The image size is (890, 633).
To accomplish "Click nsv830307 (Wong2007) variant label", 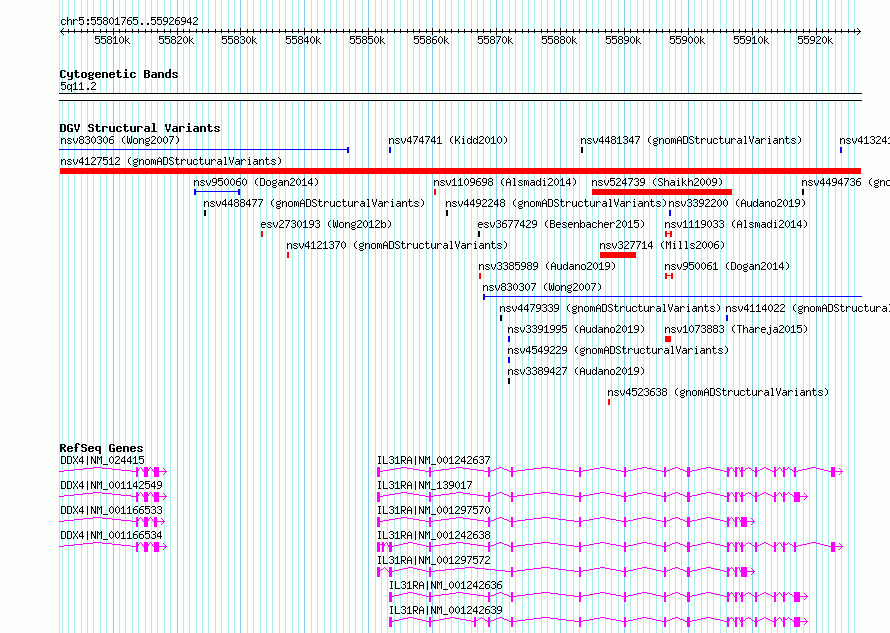I will (542, 287).
